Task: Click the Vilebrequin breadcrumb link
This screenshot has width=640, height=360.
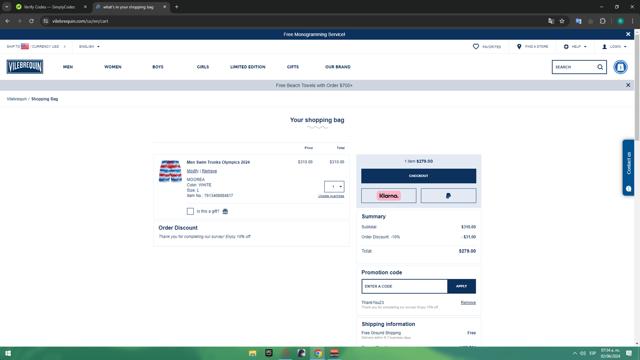Action: pos(17,99)
